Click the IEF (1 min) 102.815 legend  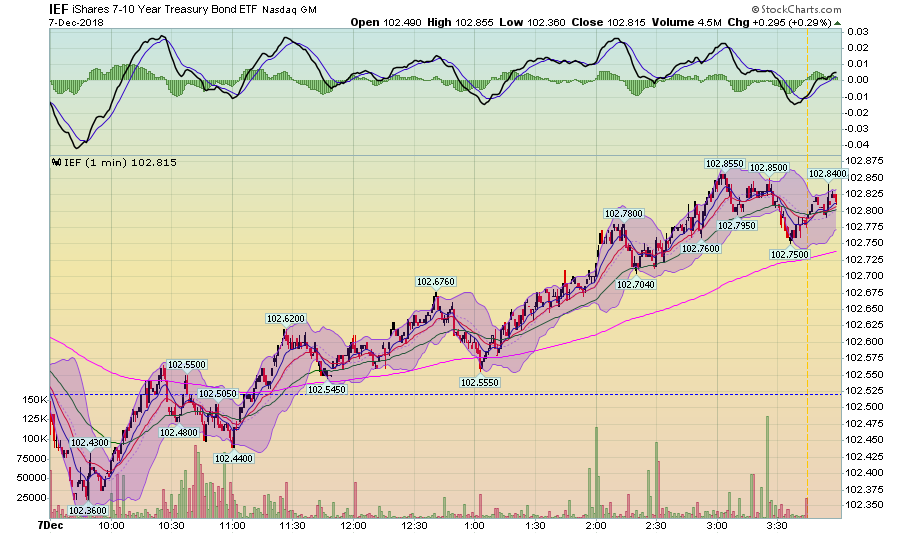coord(120,162)
